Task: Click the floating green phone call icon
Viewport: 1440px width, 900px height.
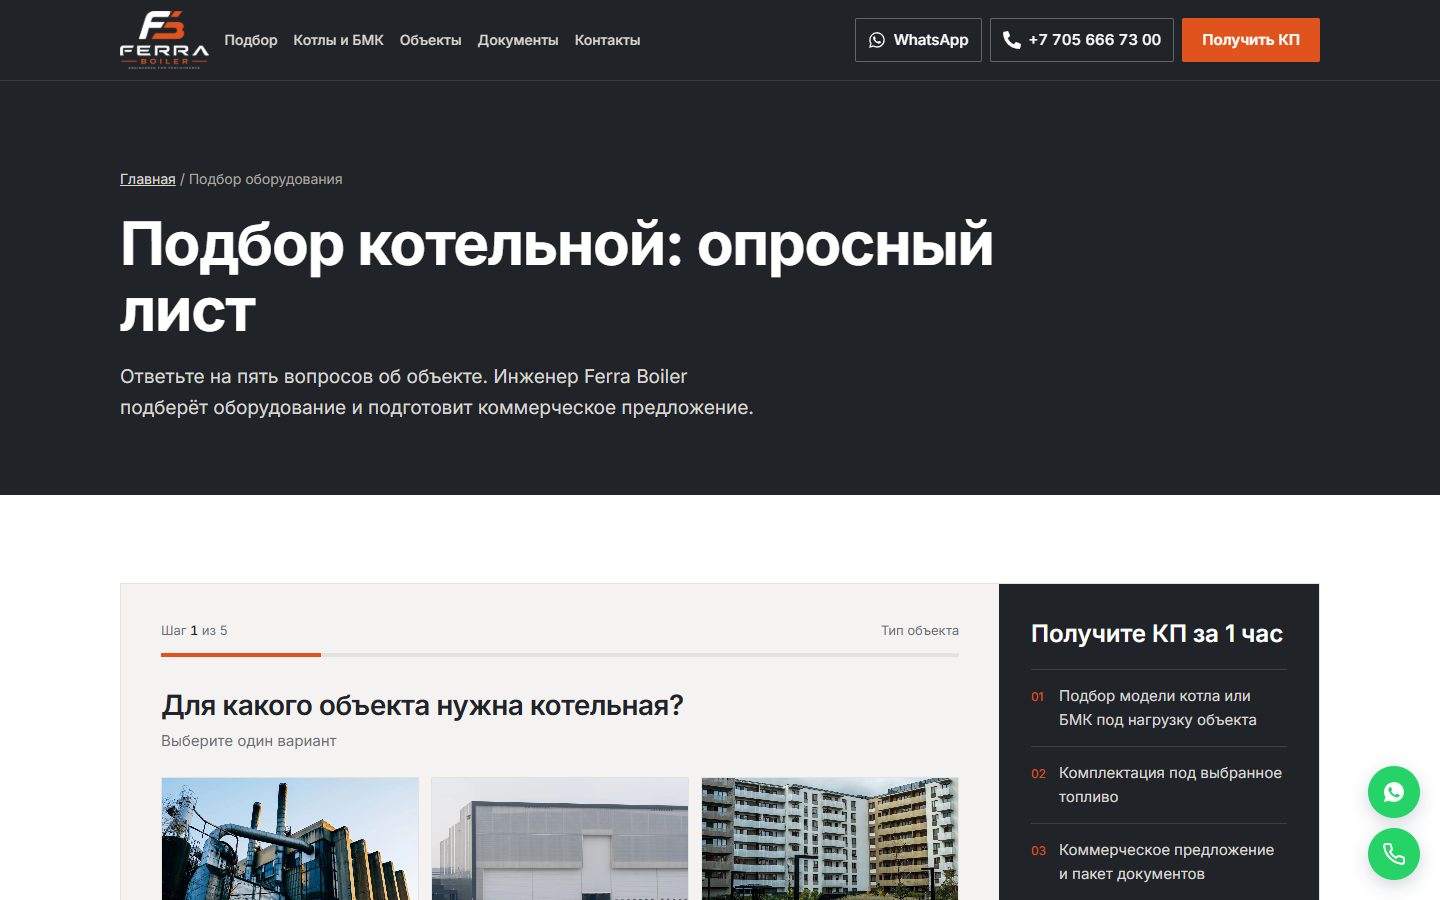Action: (1394, 854)
